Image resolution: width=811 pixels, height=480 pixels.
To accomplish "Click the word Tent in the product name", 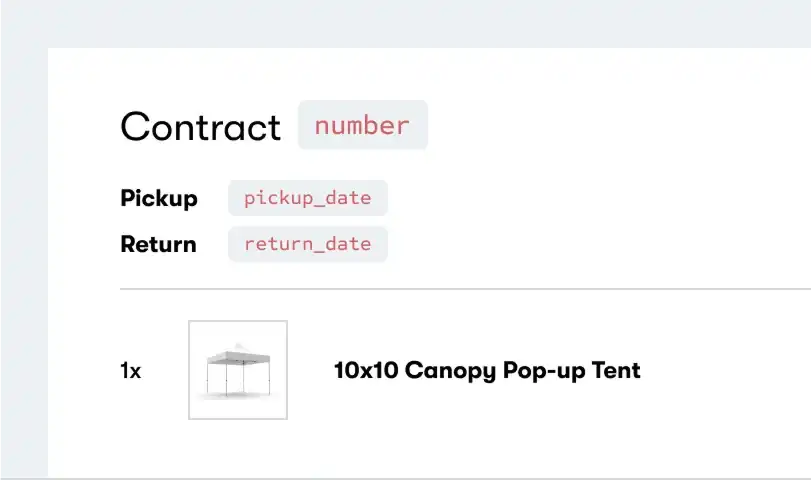I will pyautogui.click(x=616, y=371).
